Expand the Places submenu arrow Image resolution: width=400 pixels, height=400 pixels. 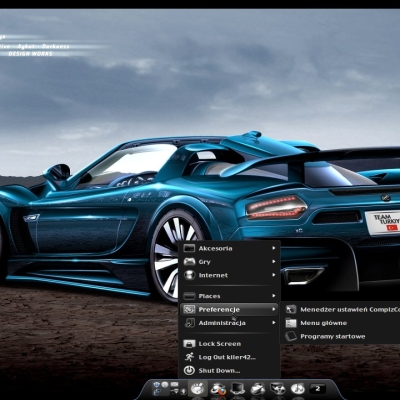tap(273, 296)
